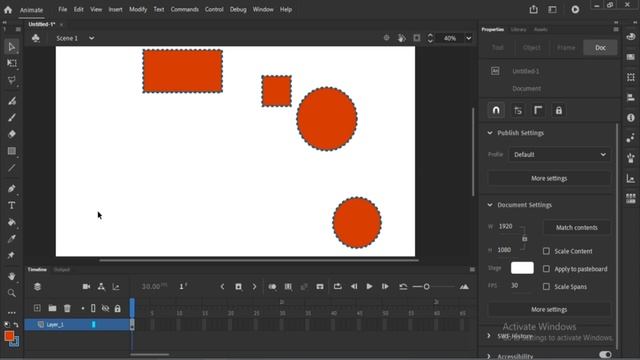Enable Apply to pasteboard checkbox
This screenshot has width=640, height=360.
point(546,269)
